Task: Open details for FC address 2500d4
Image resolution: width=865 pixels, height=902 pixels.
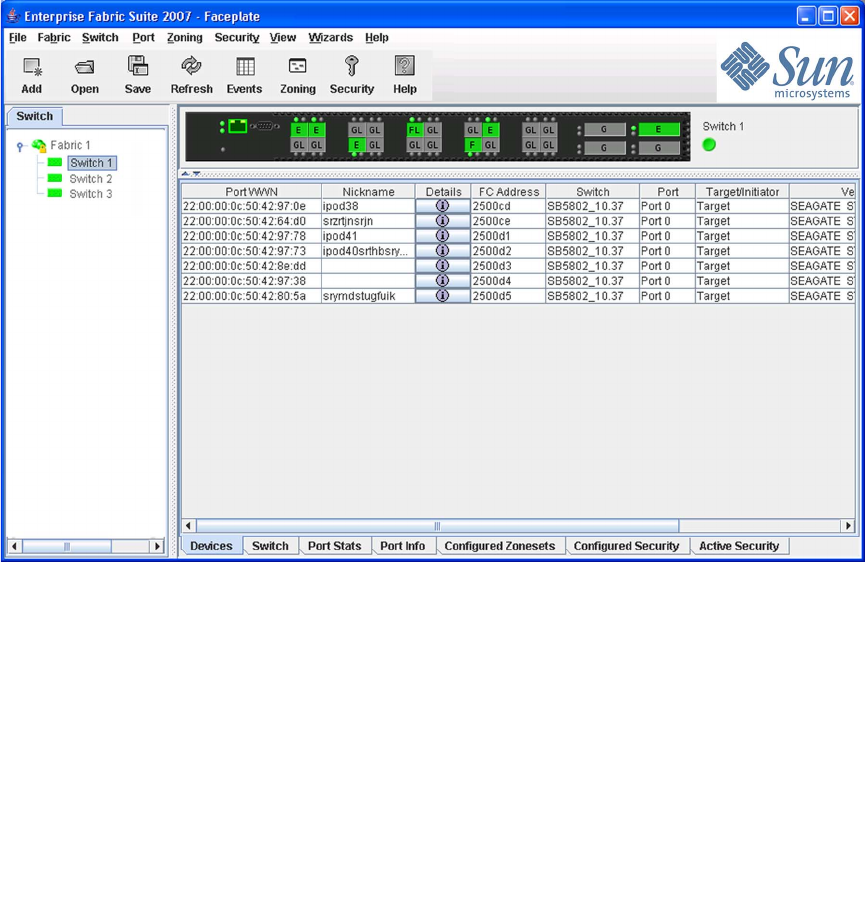Action: (442, 280)
